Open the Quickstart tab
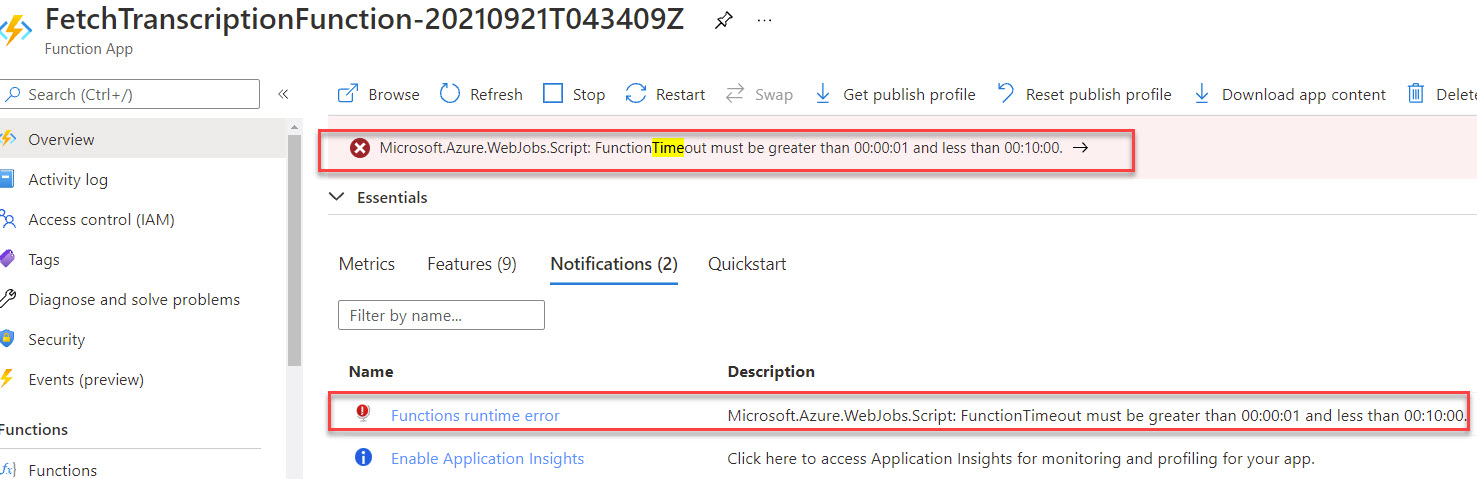Viewport: 1477px width, 479px height. (x=747, y=264)
